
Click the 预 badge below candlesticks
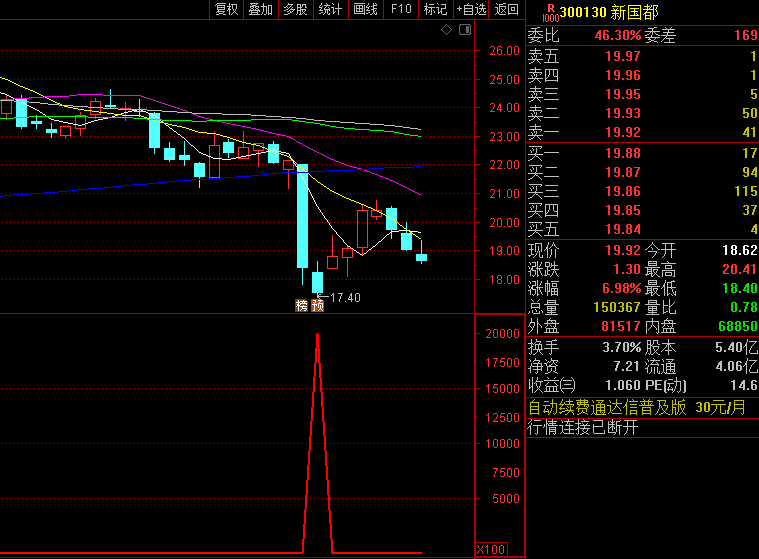click(318, 305)
